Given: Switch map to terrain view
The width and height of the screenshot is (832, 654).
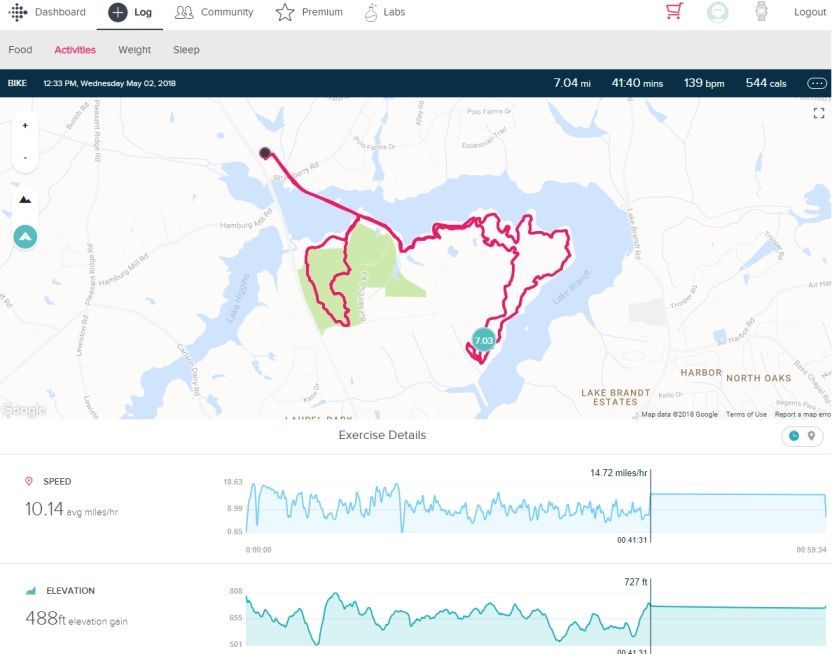Looking at the screenshot, I should coord(25,200).
